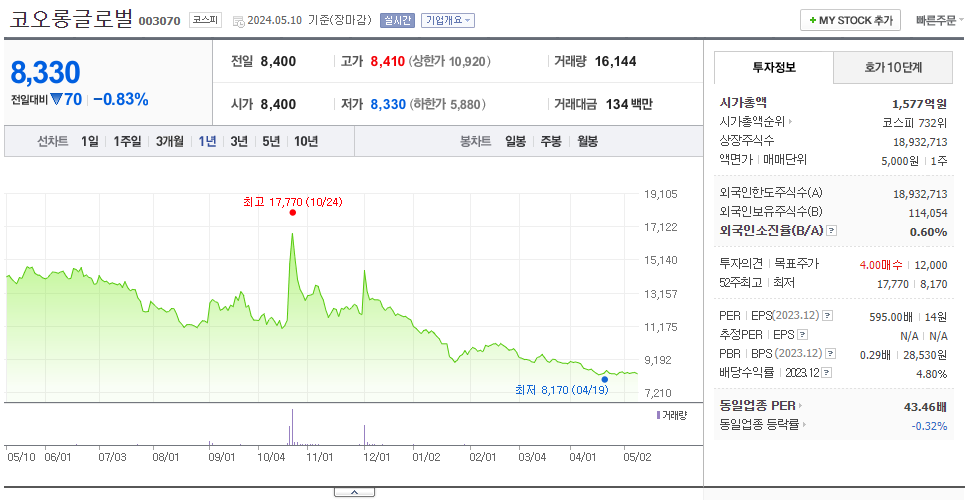The width and height of the screenshot is (968, 500).
Task: Open 동일업종 등락률 arrow link
Action: pyautogui.click(x=804, y=425)
